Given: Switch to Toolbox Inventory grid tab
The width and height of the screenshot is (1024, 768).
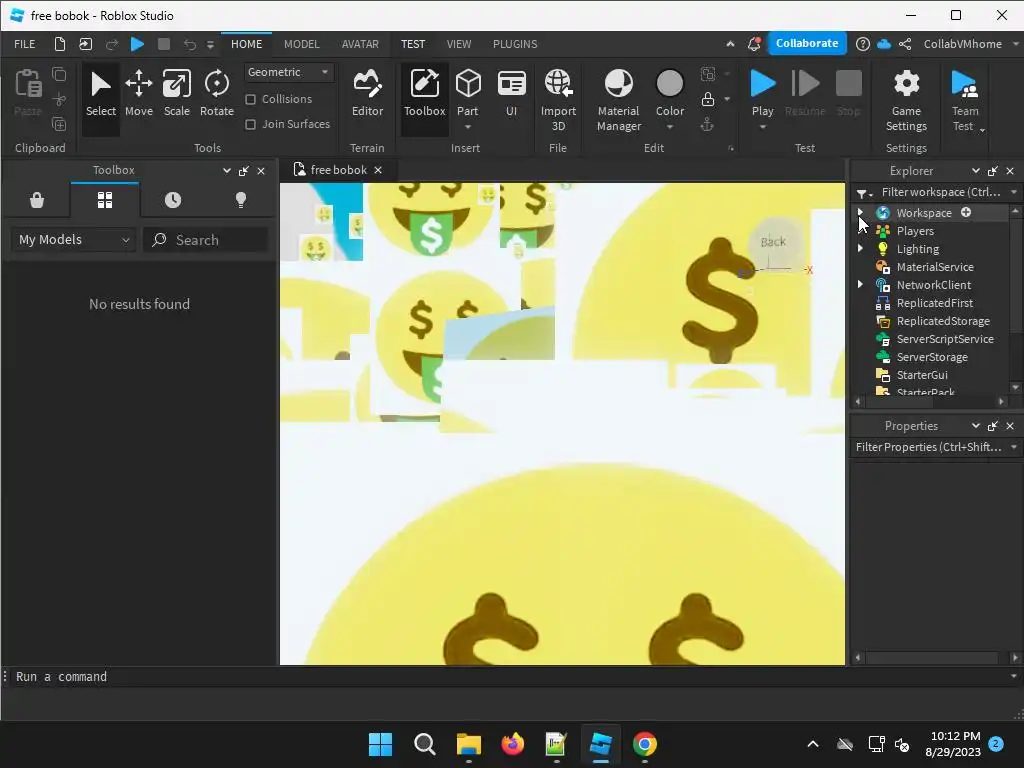Looking at the screenshot, I should point(104,200).
